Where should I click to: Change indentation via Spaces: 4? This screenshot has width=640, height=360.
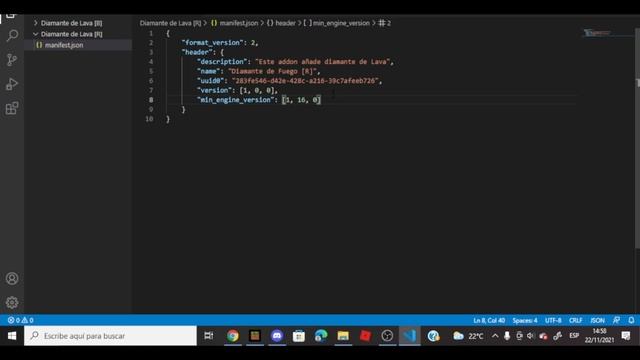[x=525, y=320]
